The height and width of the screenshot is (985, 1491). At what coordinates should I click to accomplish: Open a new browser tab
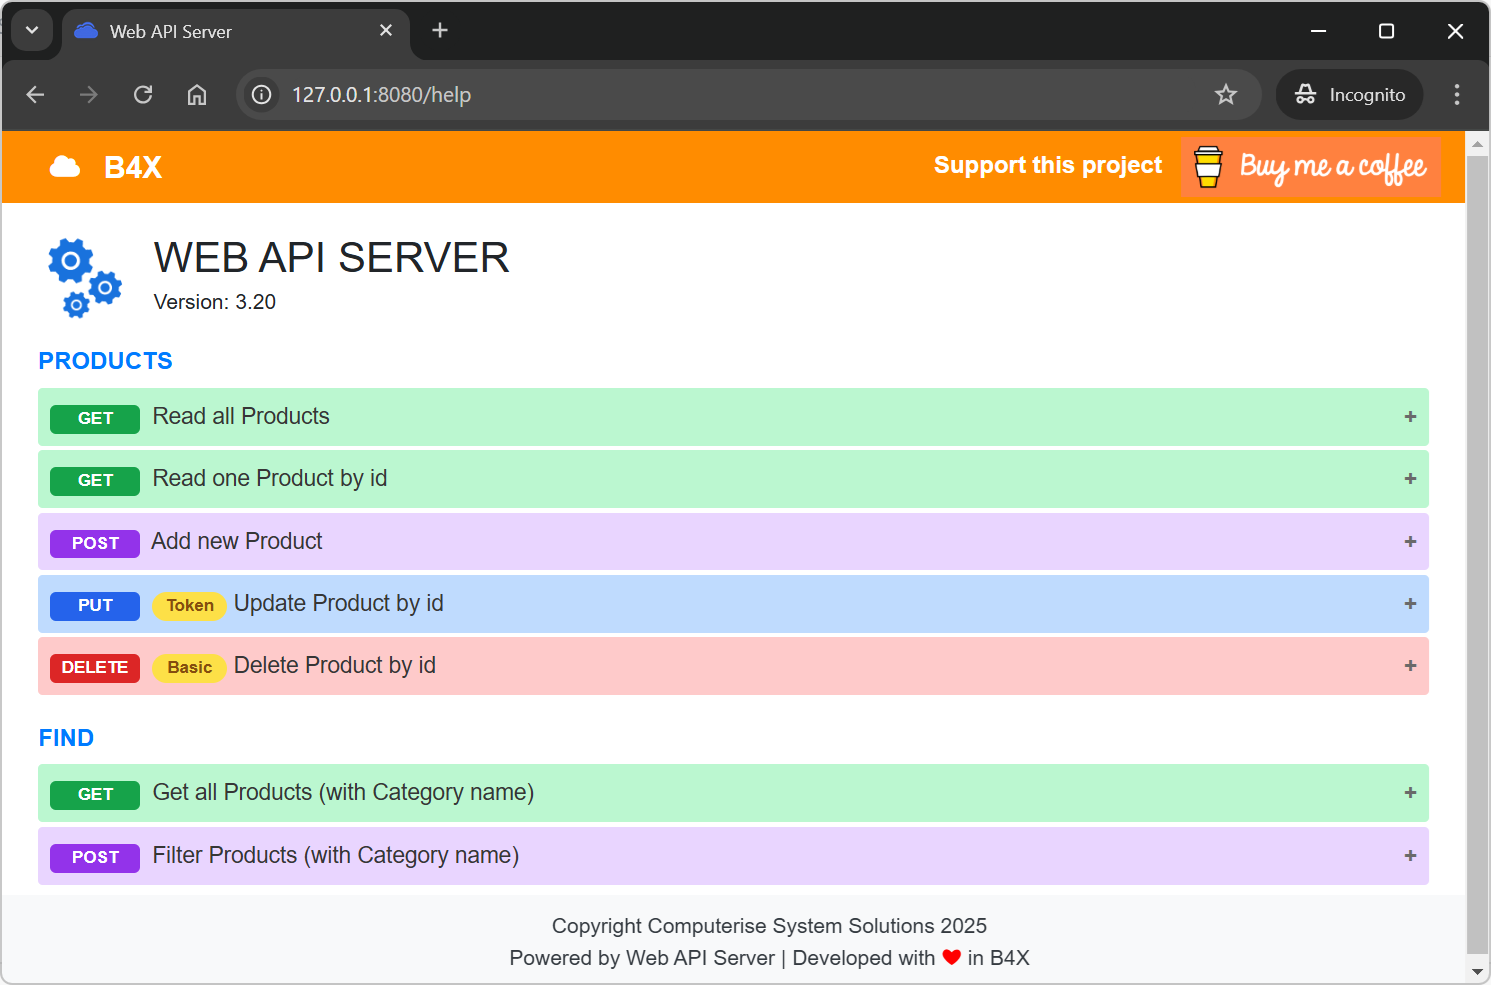pos(440,31)
